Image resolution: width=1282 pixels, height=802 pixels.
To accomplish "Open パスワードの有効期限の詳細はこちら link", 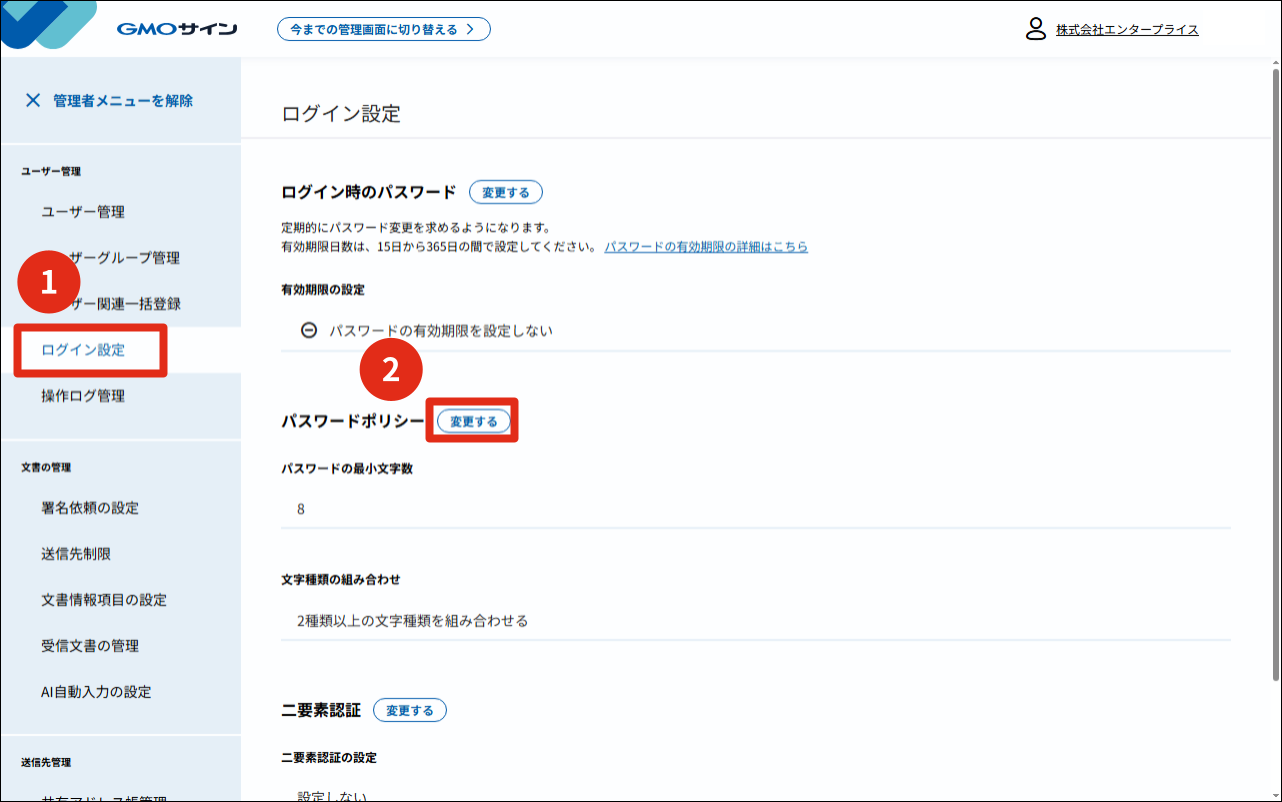I will [706, 246].
